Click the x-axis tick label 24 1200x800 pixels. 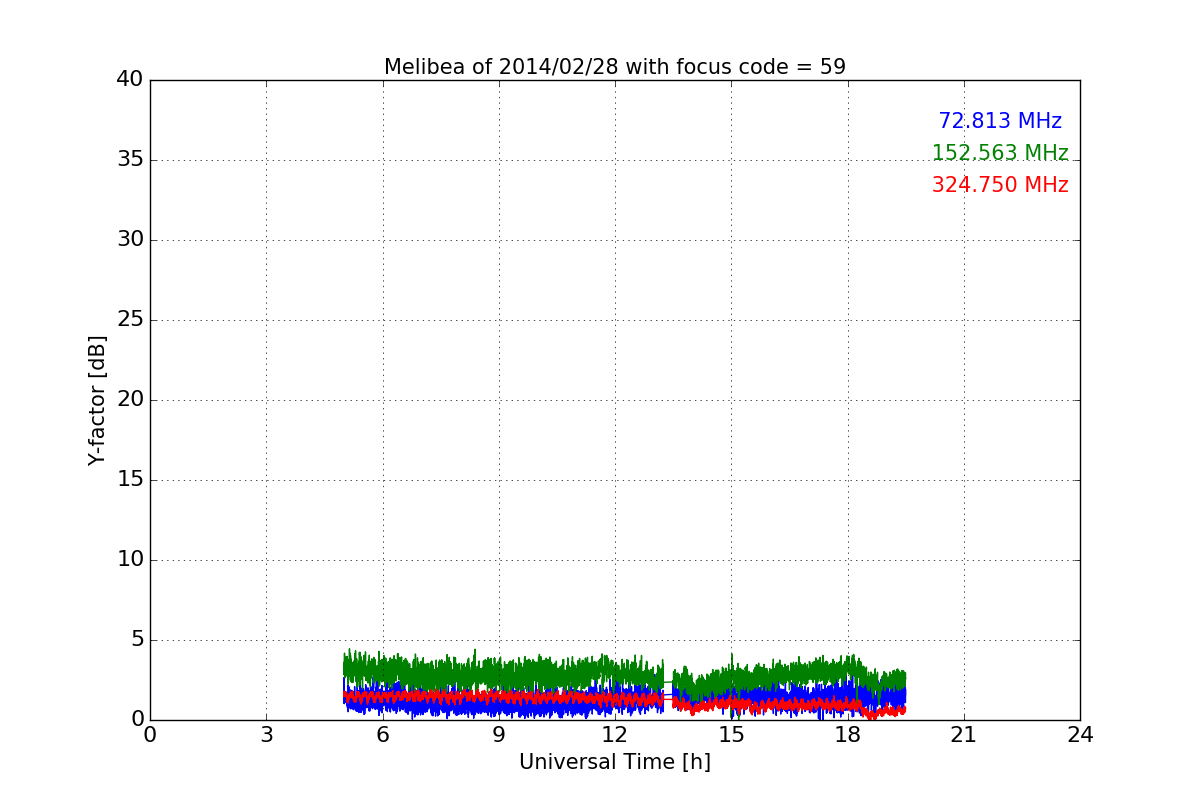(1080, 735)
